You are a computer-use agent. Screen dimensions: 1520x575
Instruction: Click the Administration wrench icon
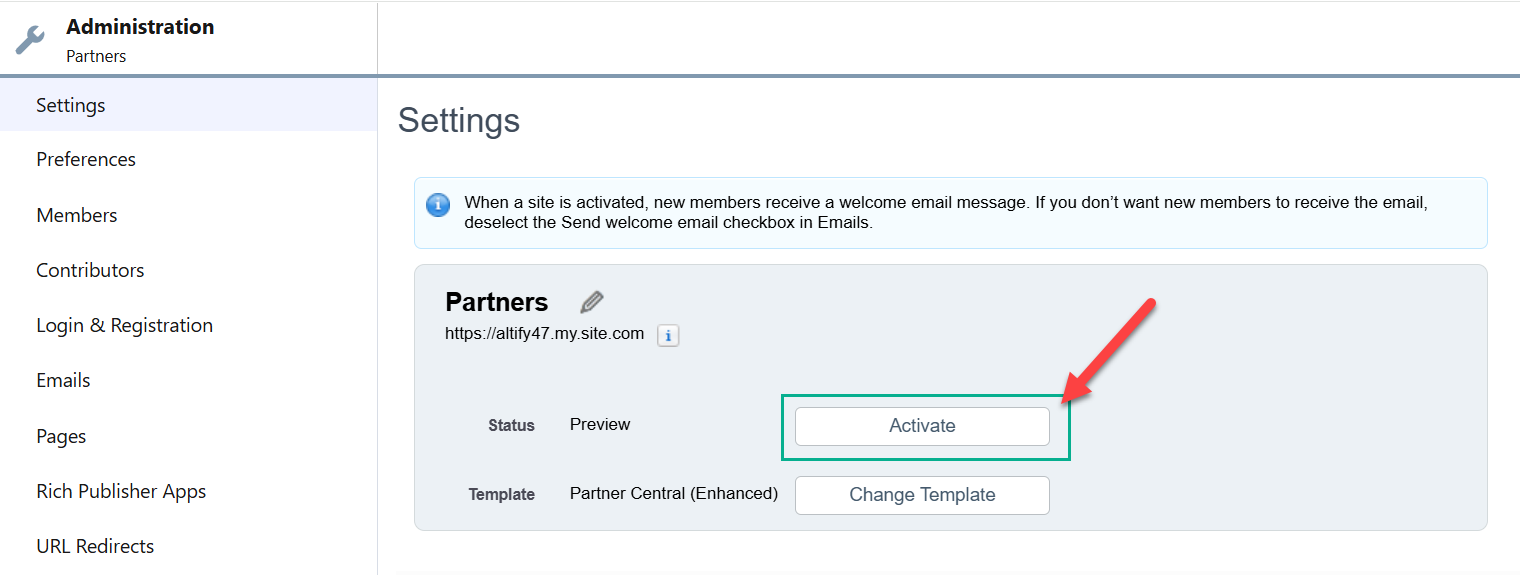click(x=31, y=40)
